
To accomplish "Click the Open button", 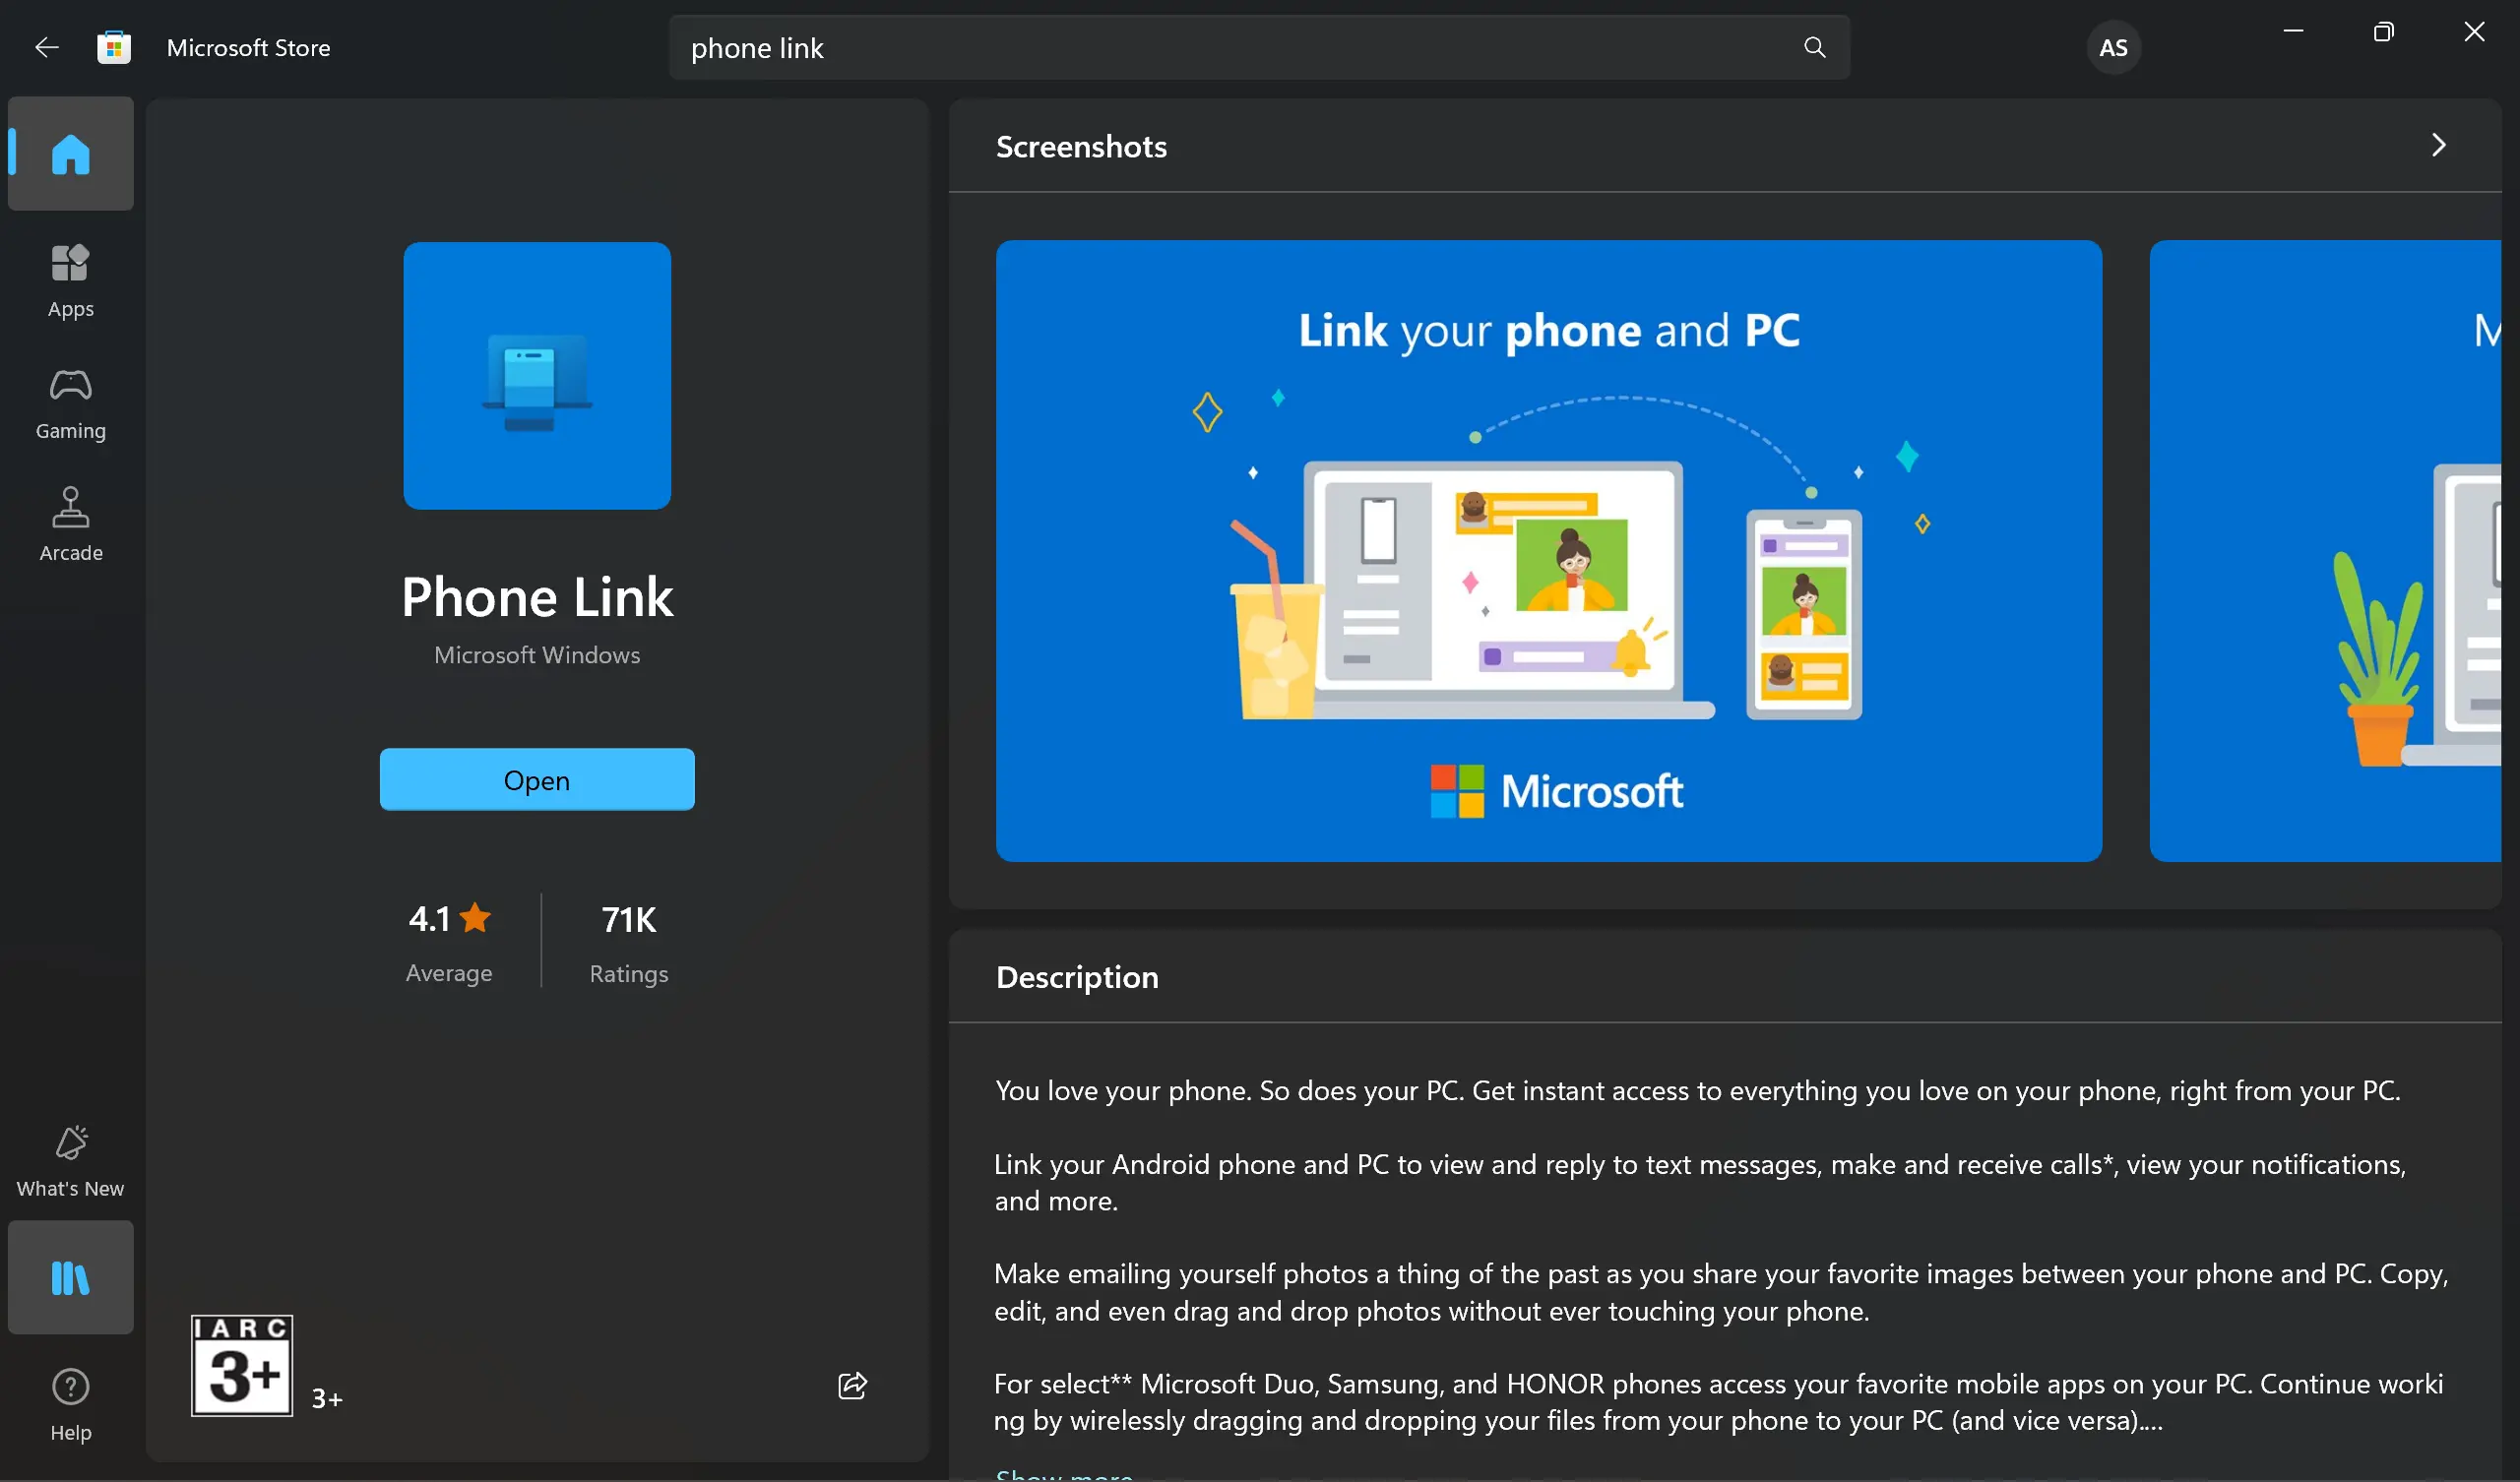I will [x=537, y=779].
